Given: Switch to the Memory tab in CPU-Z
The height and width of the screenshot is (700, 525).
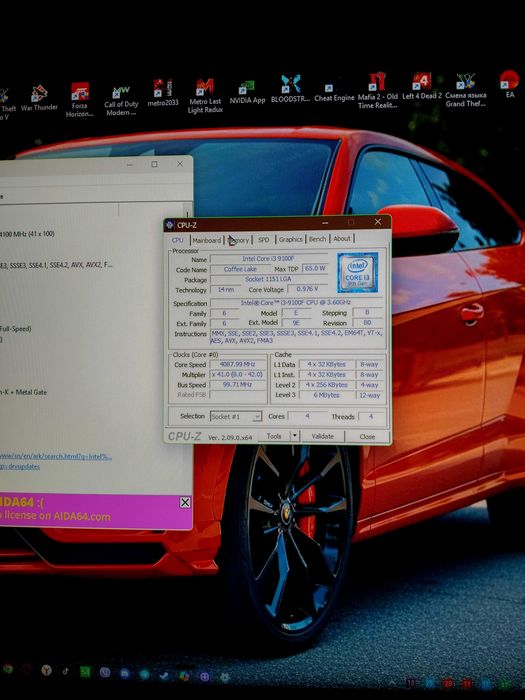Looking at the screenshot, I should pyautogui.click(x=238, y=240).
